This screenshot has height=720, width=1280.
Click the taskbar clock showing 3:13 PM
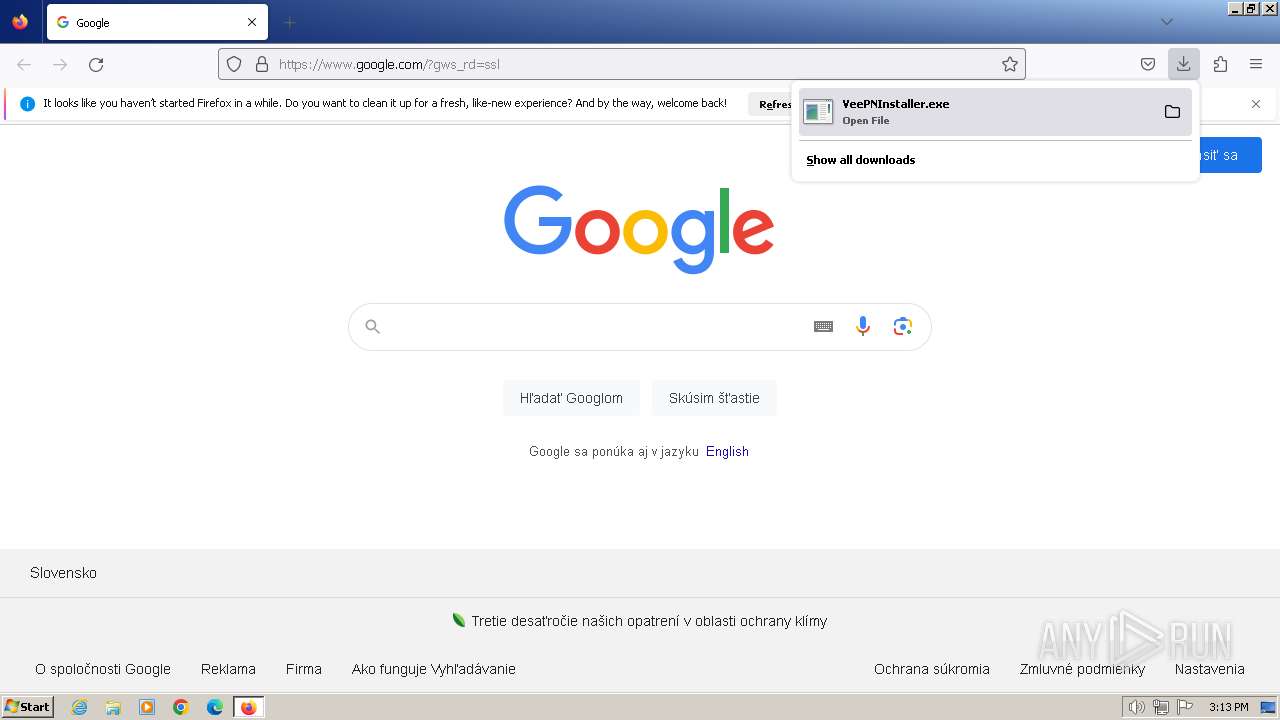1228,707
